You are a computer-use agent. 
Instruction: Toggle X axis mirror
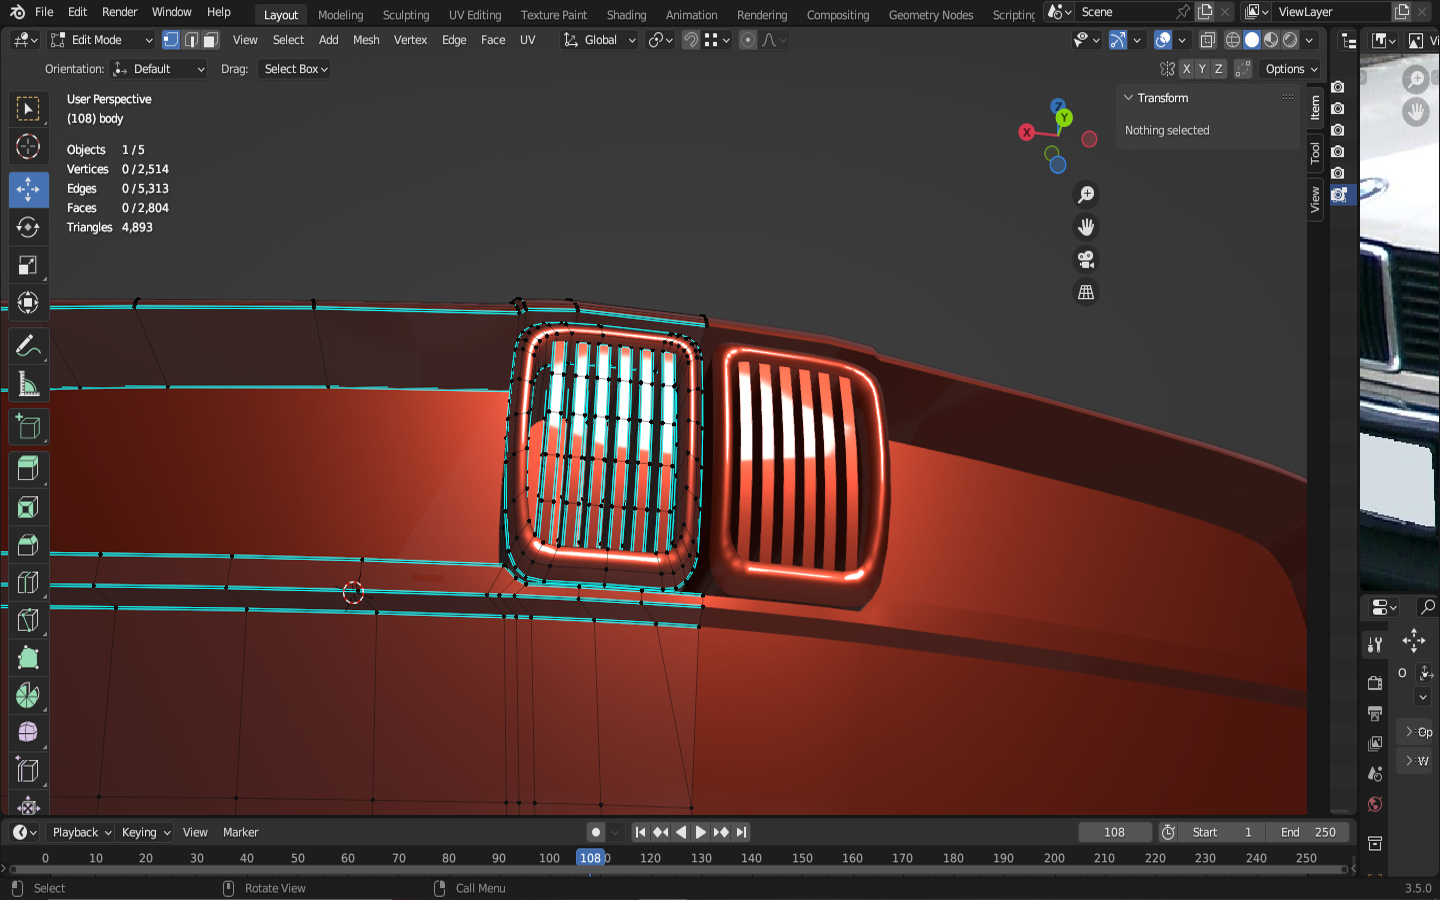(x=1186, y=69)
